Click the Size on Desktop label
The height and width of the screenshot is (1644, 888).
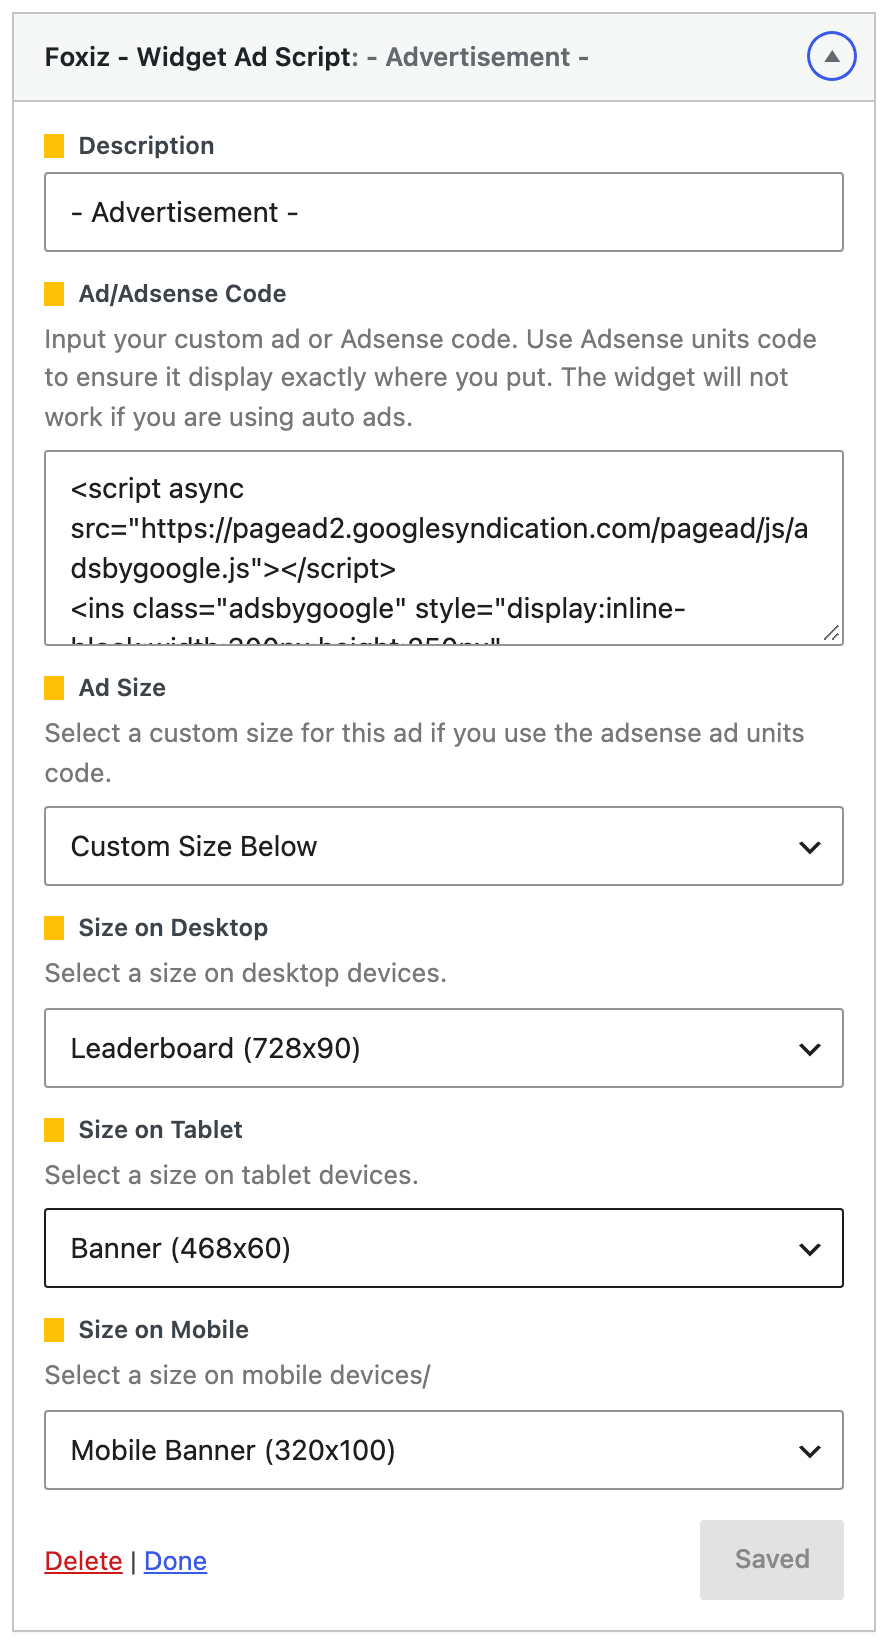click(173, 928)
